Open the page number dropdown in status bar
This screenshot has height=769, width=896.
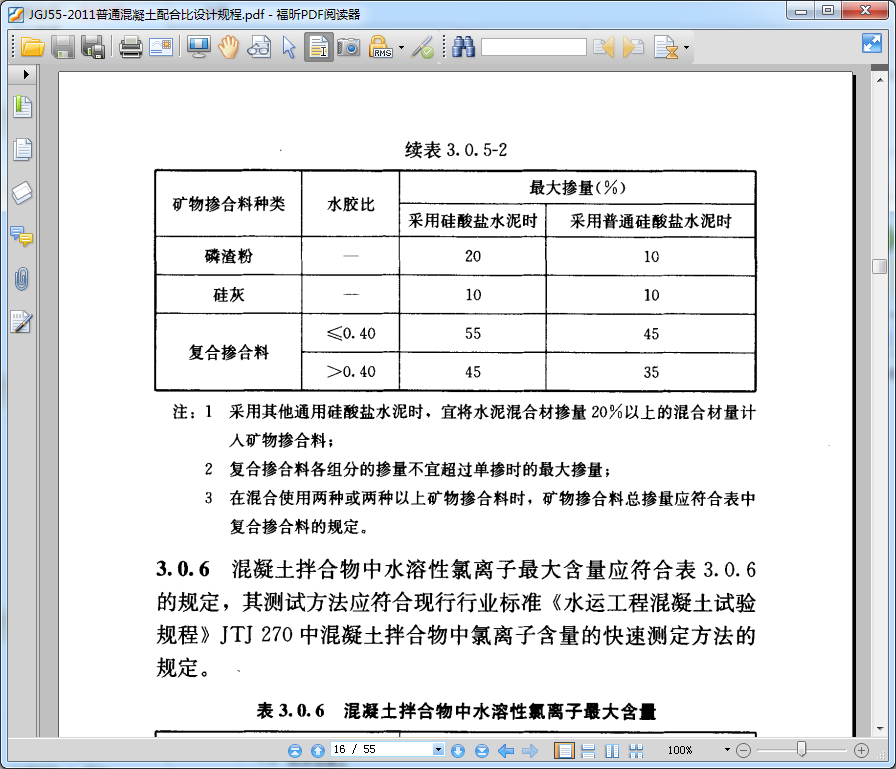pyautogui.click(x=437, y=749)
